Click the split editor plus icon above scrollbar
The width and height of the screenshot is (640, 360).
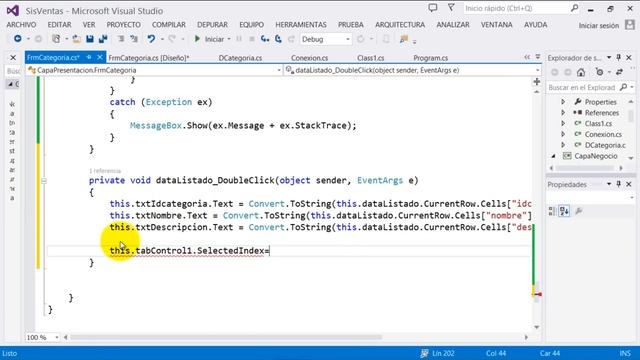tap(537, 82)
